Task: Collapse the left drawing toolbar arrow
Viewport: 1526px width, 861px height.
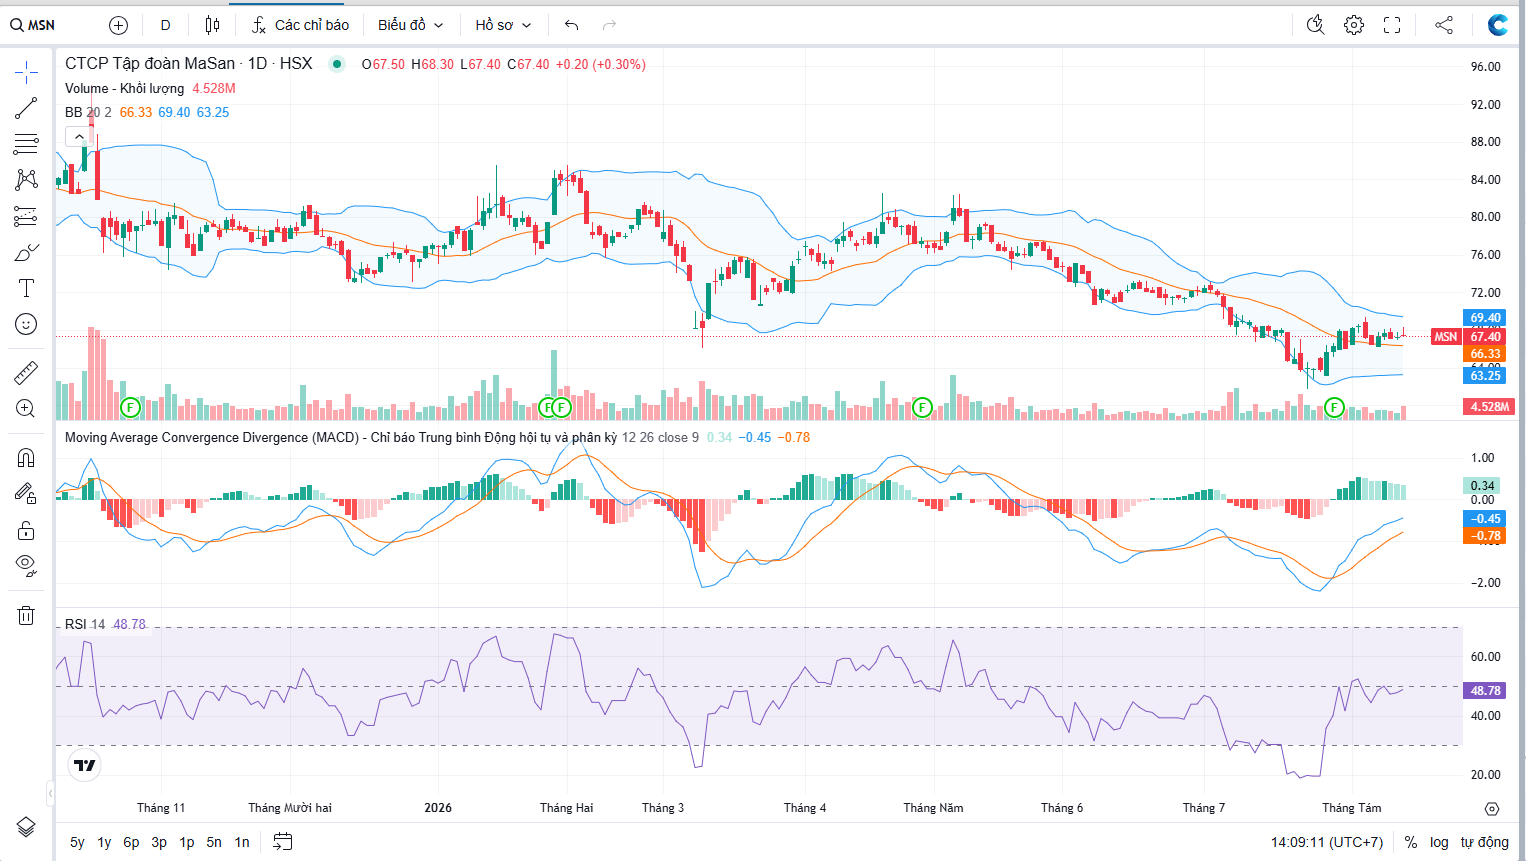Action: pos(50,794)
